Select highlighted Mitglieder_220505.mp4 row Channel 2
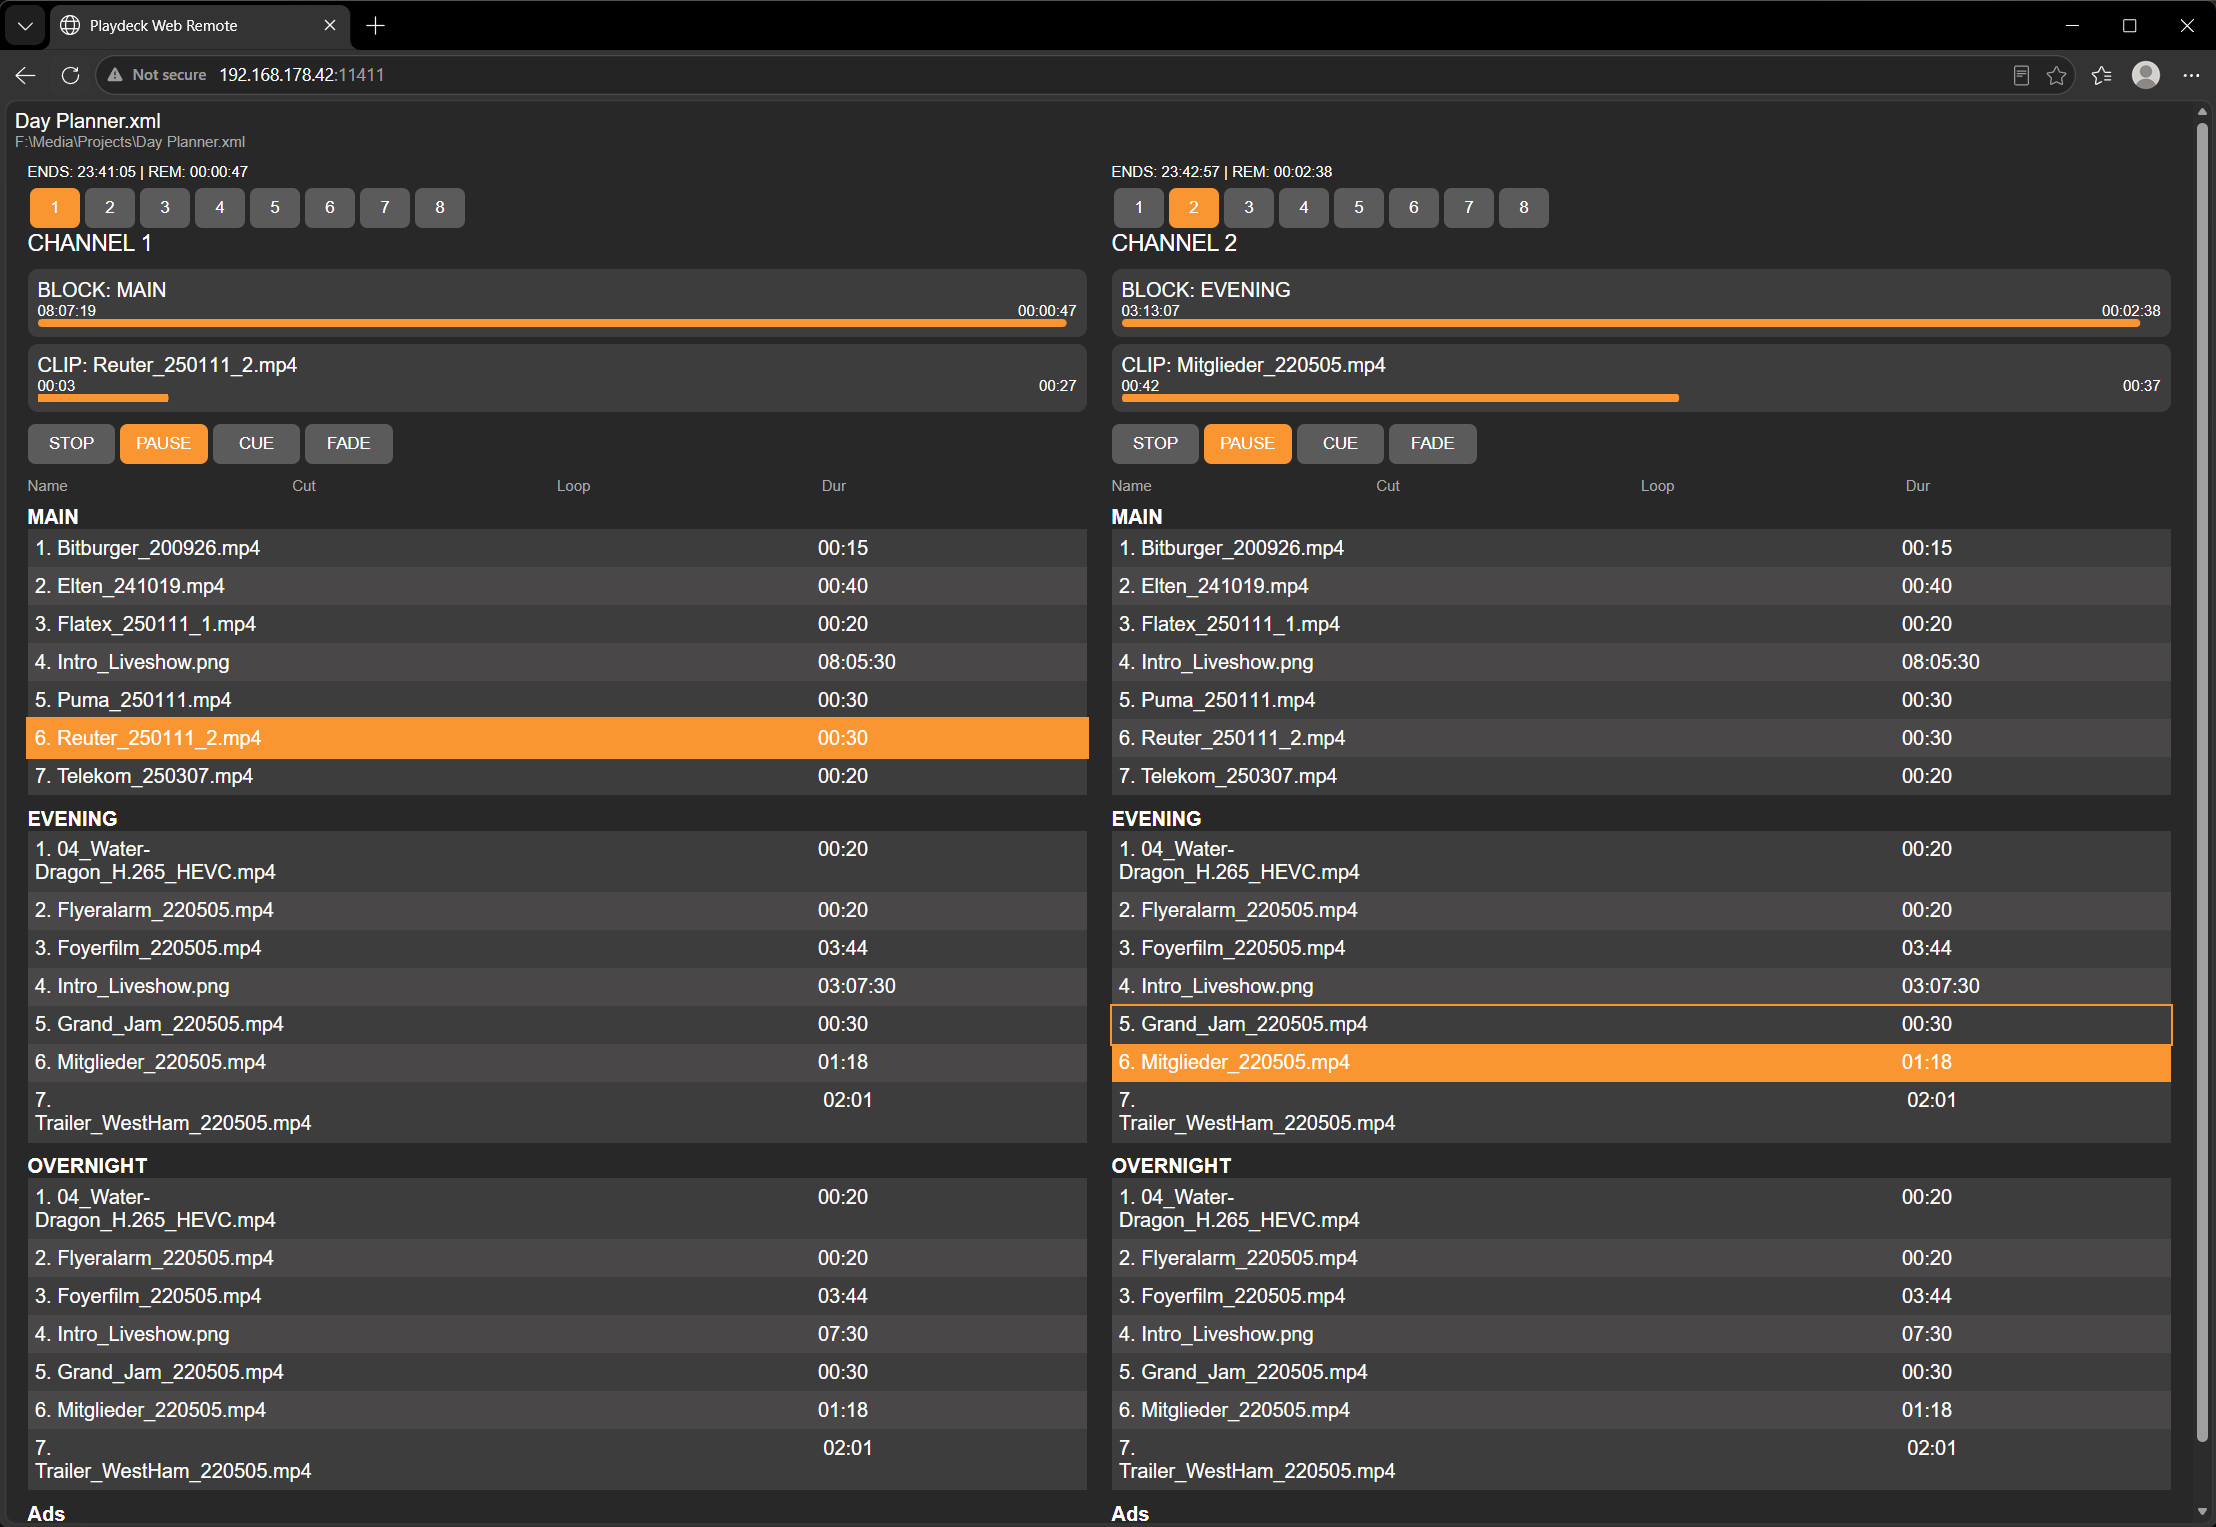This screenshot has height=1527, width=2216. coord(1641,1062)
